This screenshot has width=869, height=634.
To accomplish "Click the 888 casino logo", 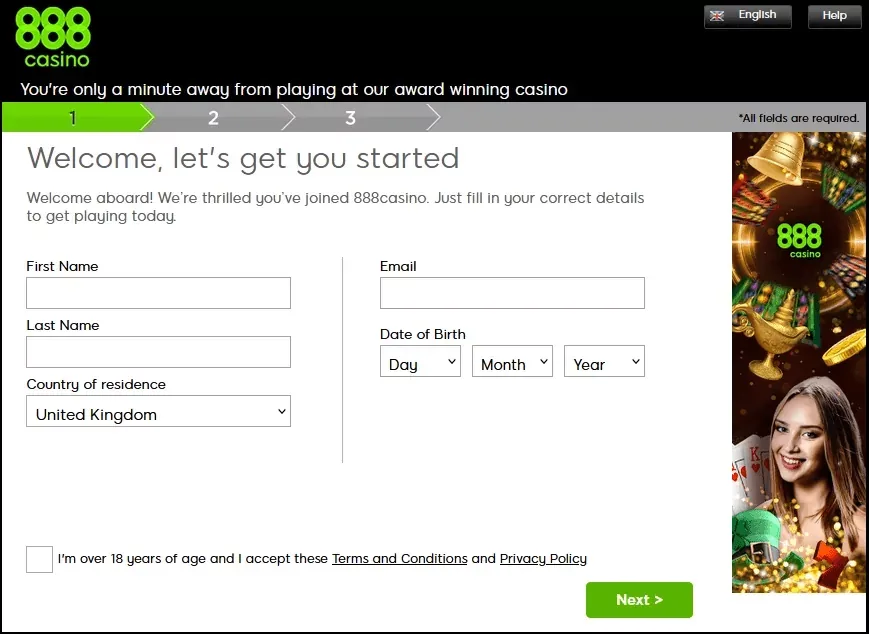I will tap(53, 37).
